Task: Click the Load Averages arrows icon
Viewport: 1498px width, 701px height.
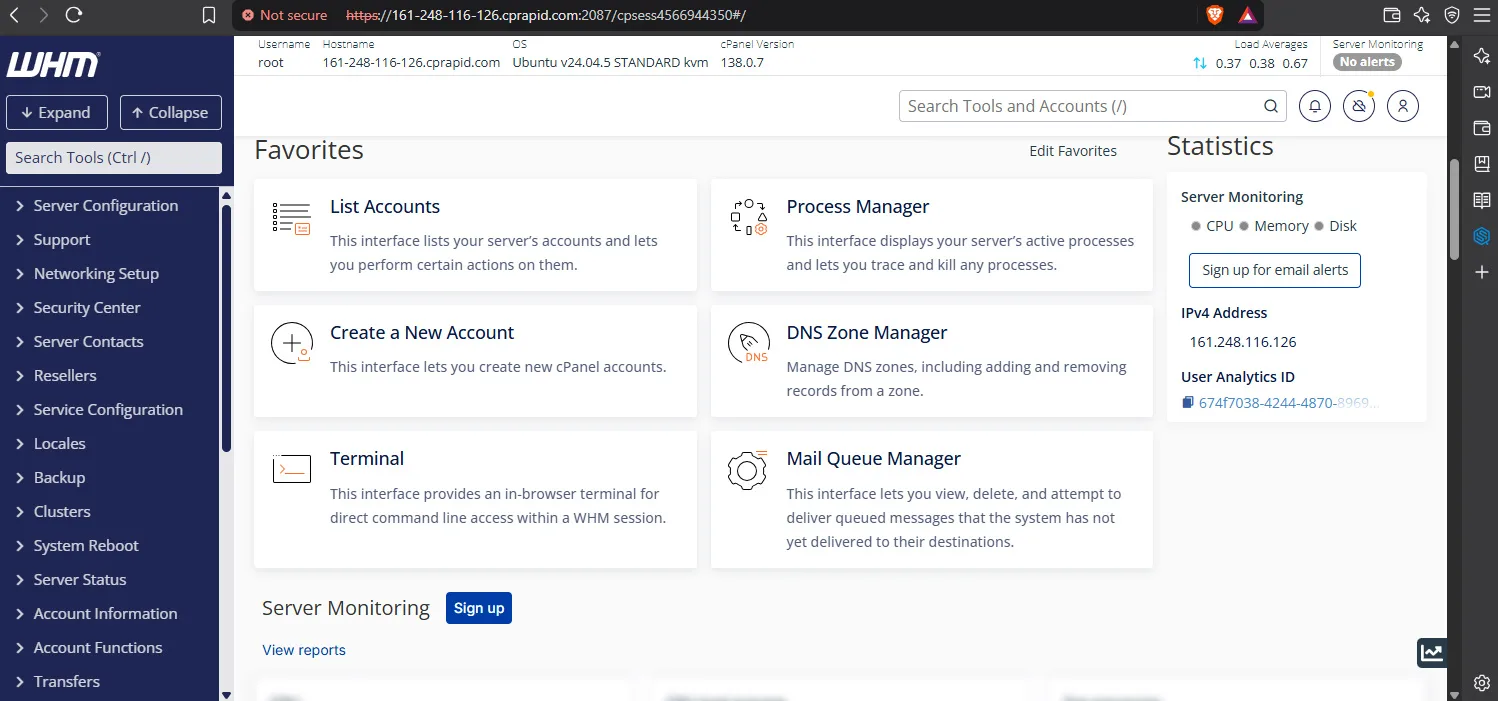Action: tap(1200, 63)
